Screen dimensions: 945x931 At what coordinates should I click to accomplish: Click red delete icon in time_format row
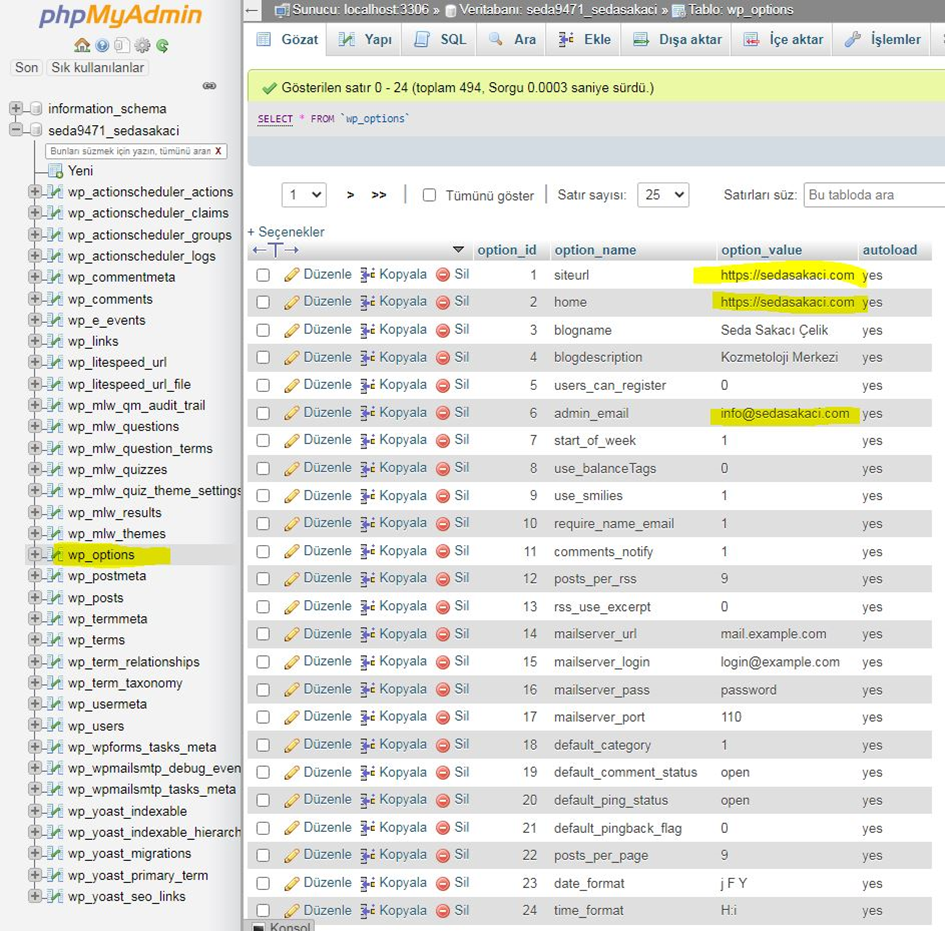point(443,911)
